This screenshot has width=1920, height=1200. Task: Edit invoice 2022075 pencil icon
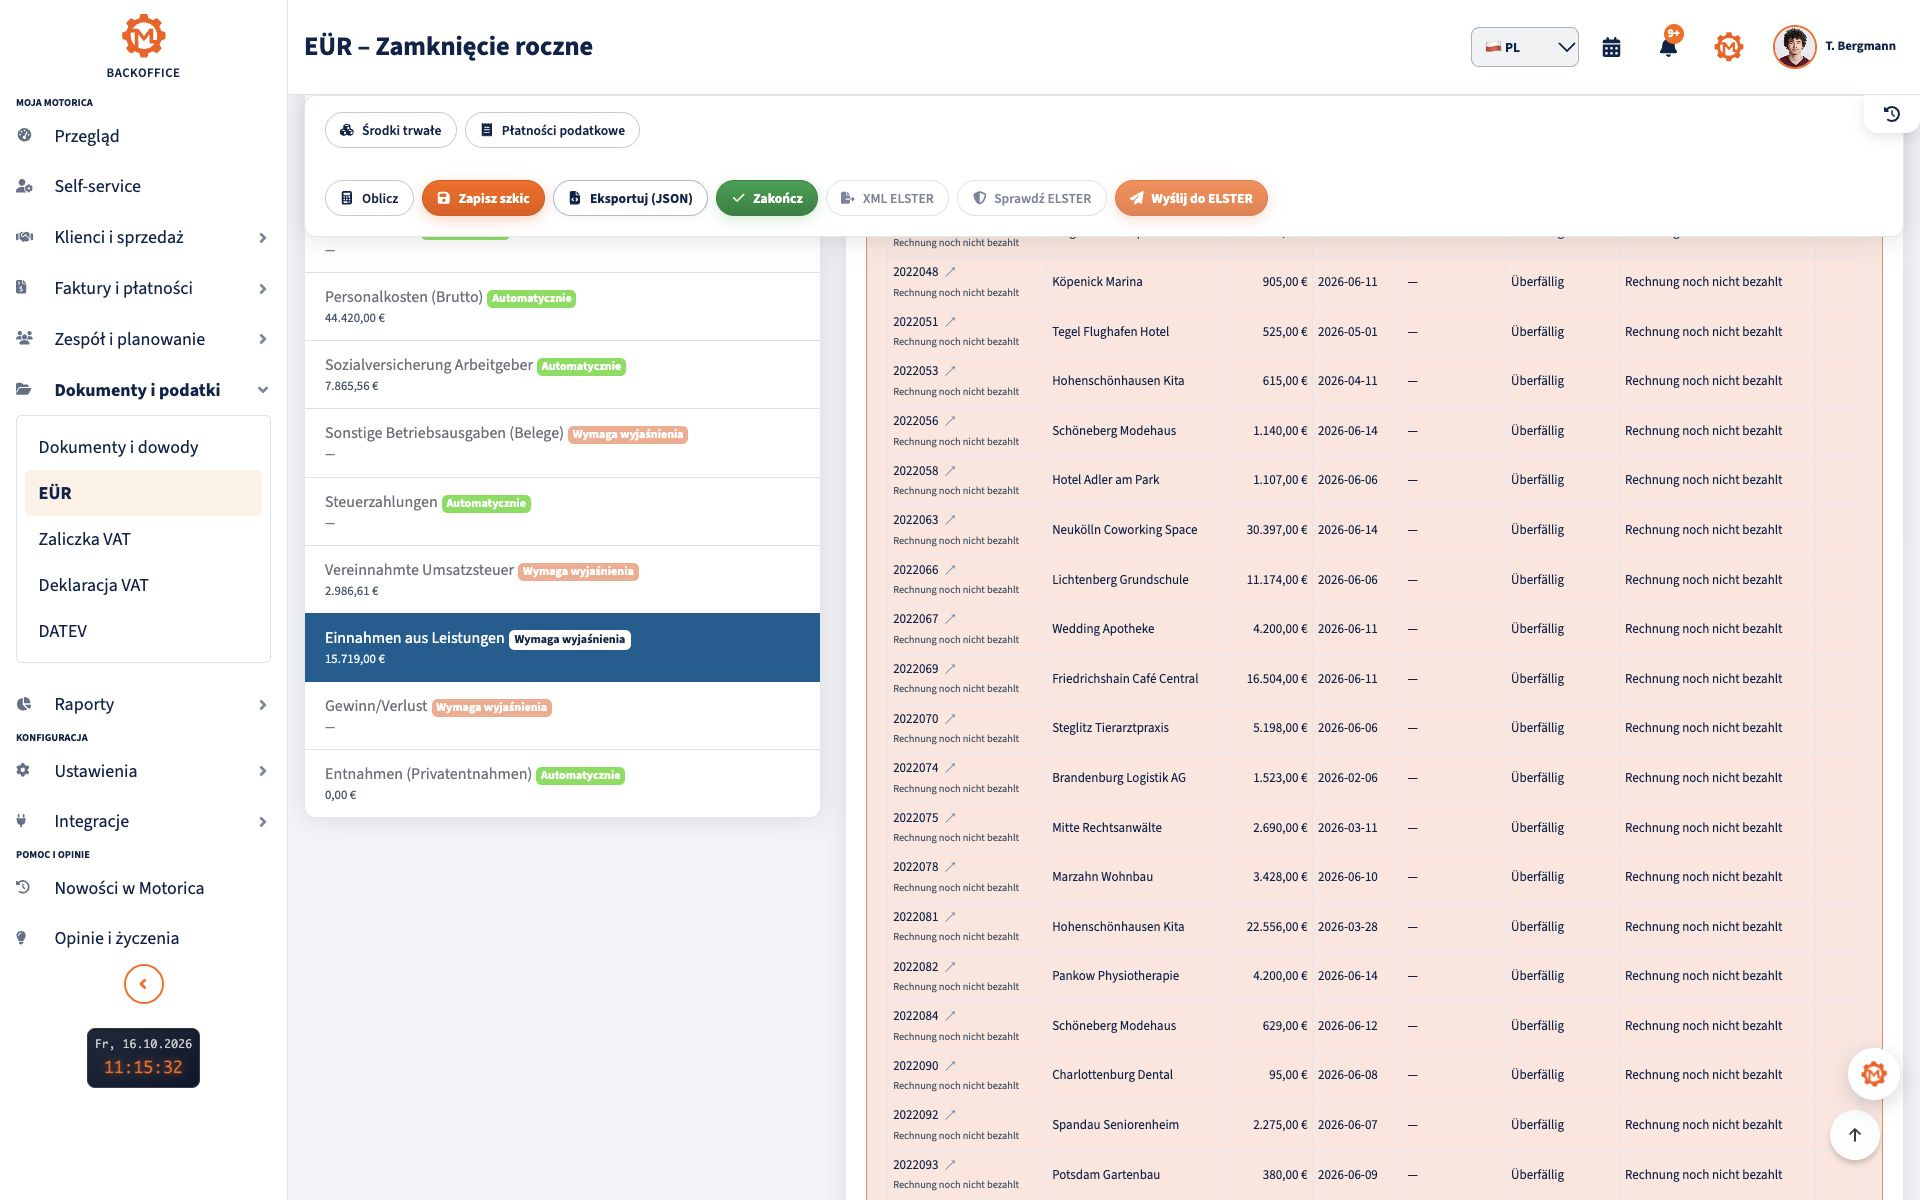(x=950, y=818)
